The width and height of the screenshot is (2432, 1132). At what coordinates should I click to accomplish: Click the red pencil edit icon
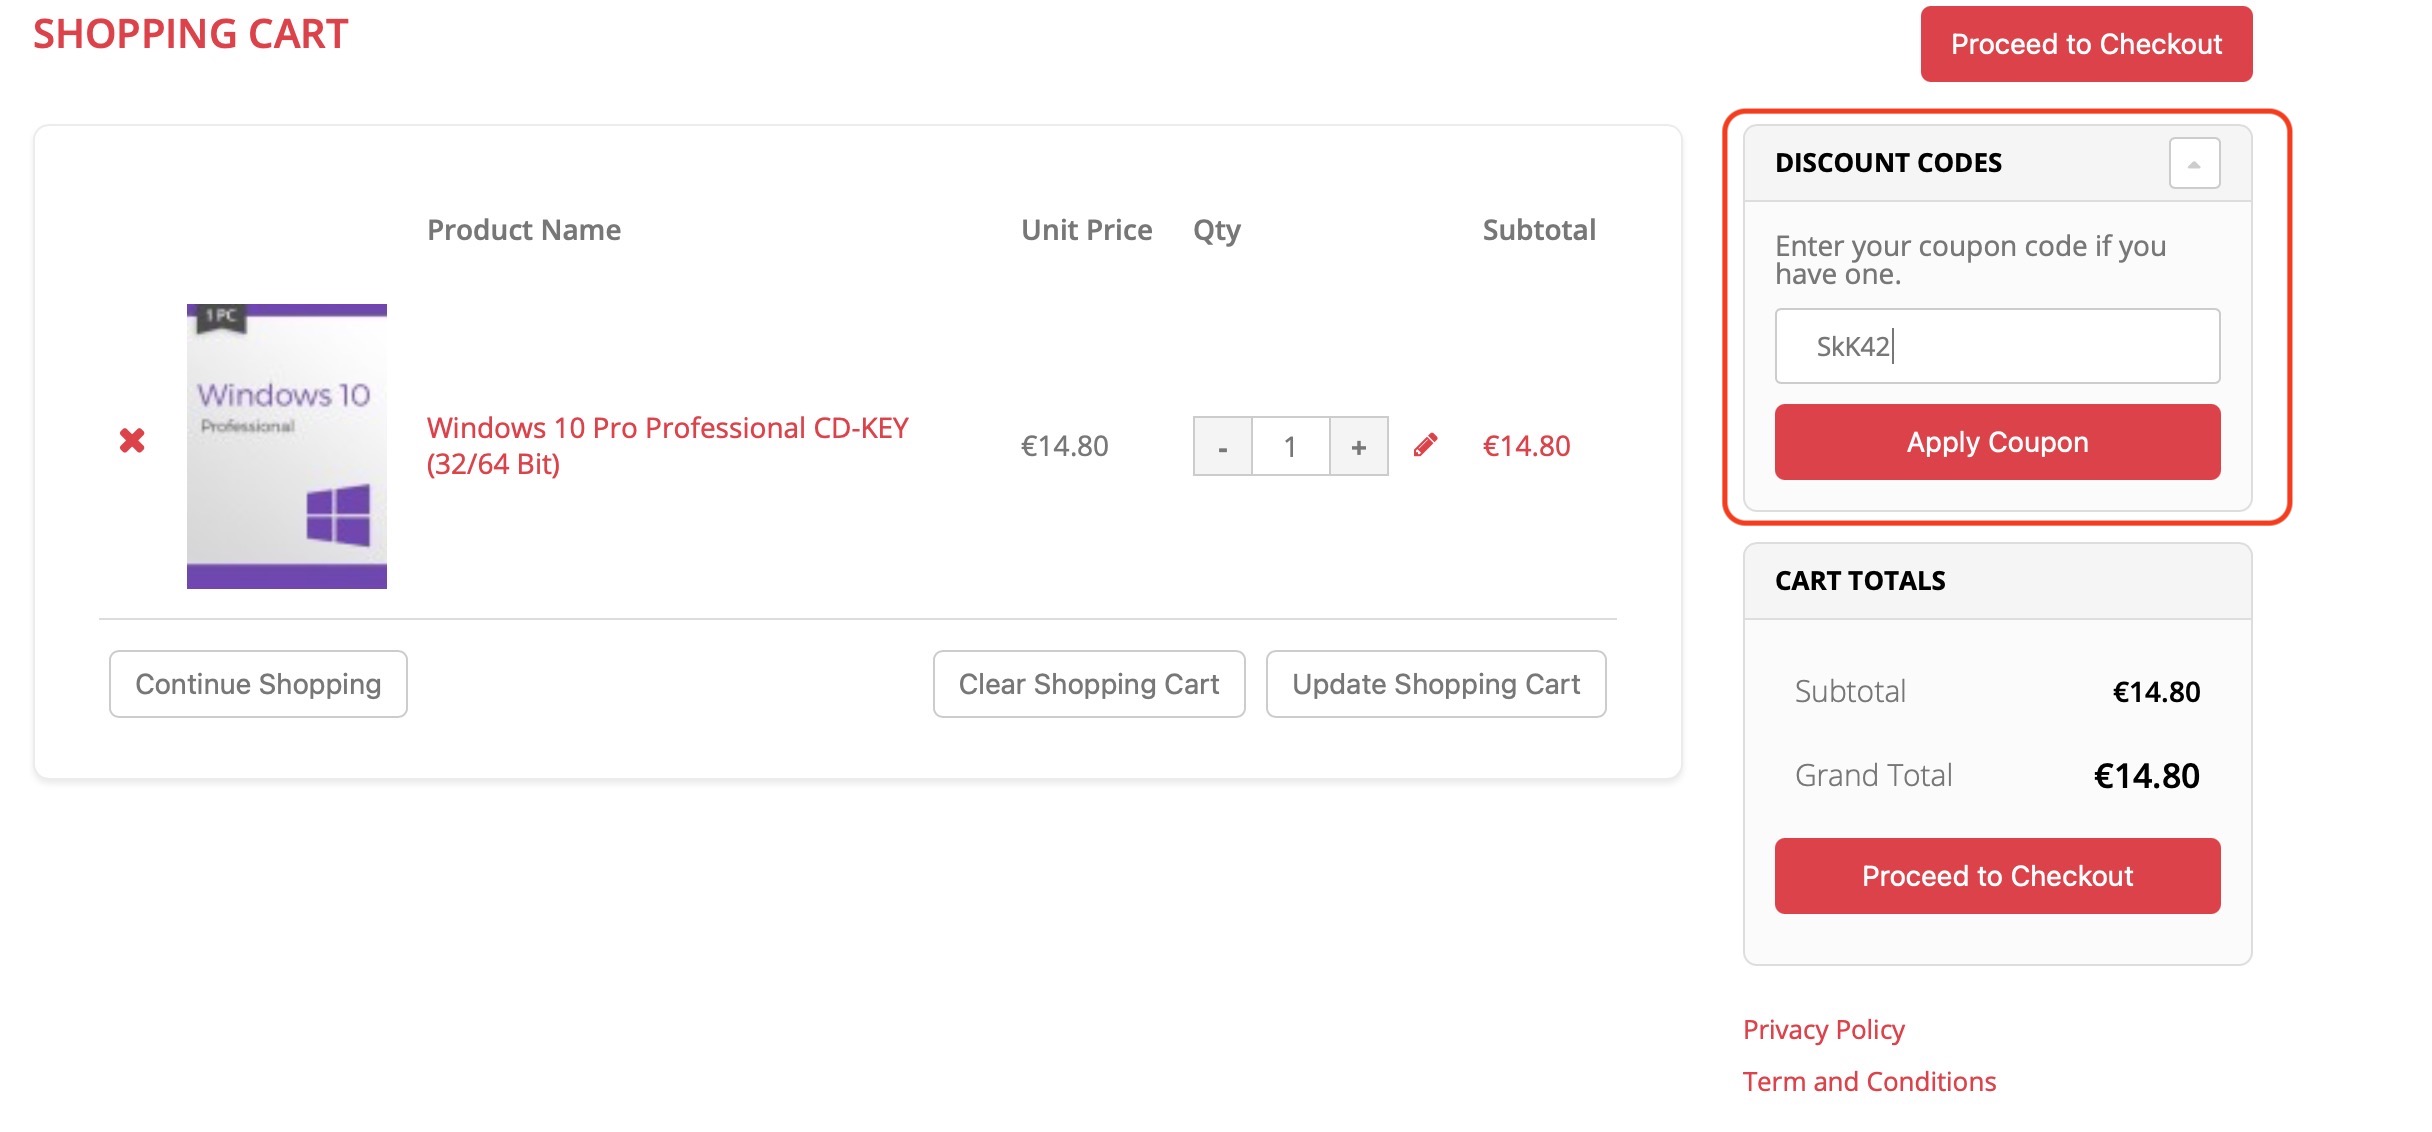coord(1425,445)
